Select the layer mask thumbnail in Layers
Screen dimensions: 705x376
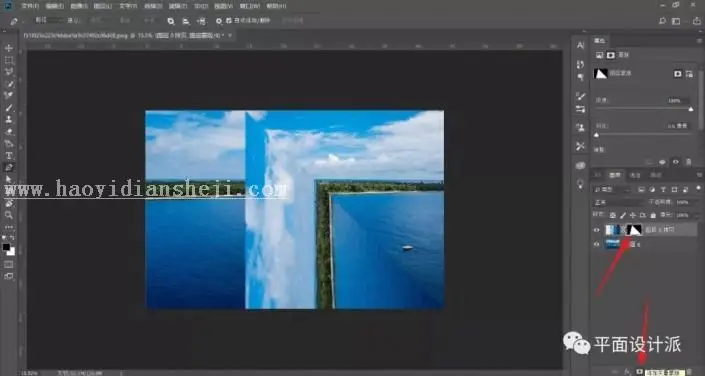634,230
